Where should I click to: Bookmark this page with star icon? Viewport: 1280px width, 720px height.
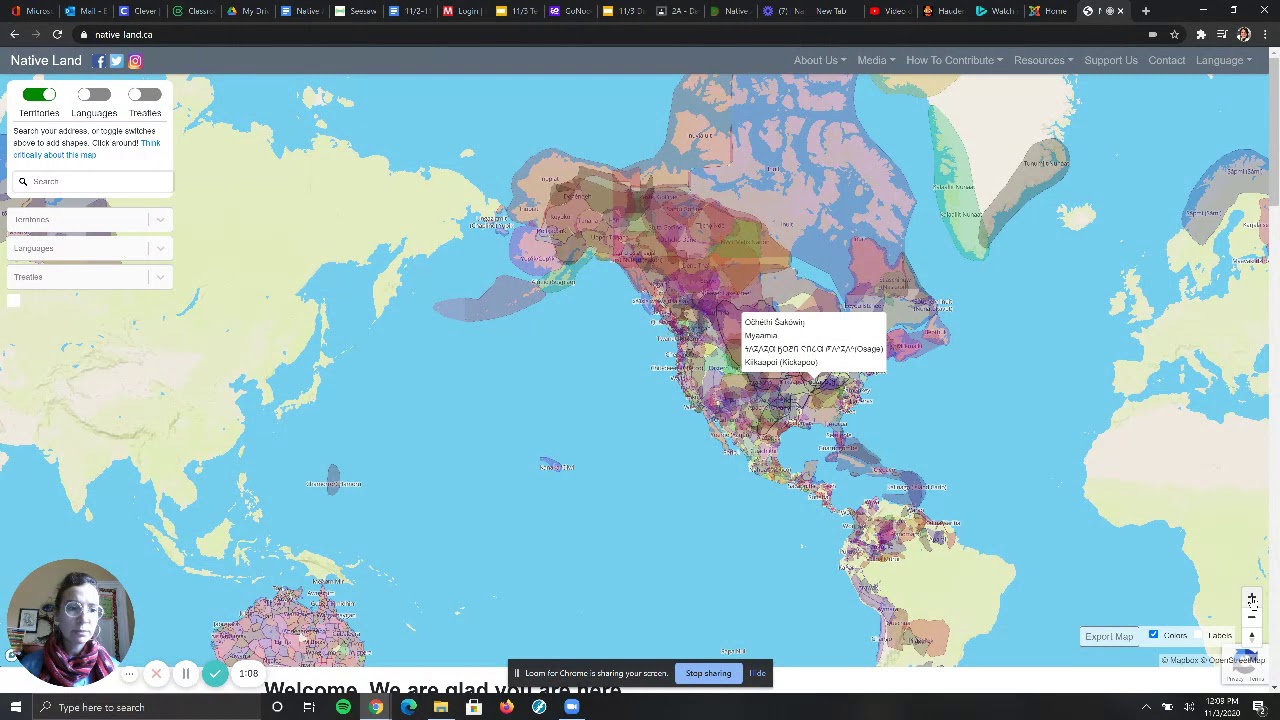pos(1174,35)
